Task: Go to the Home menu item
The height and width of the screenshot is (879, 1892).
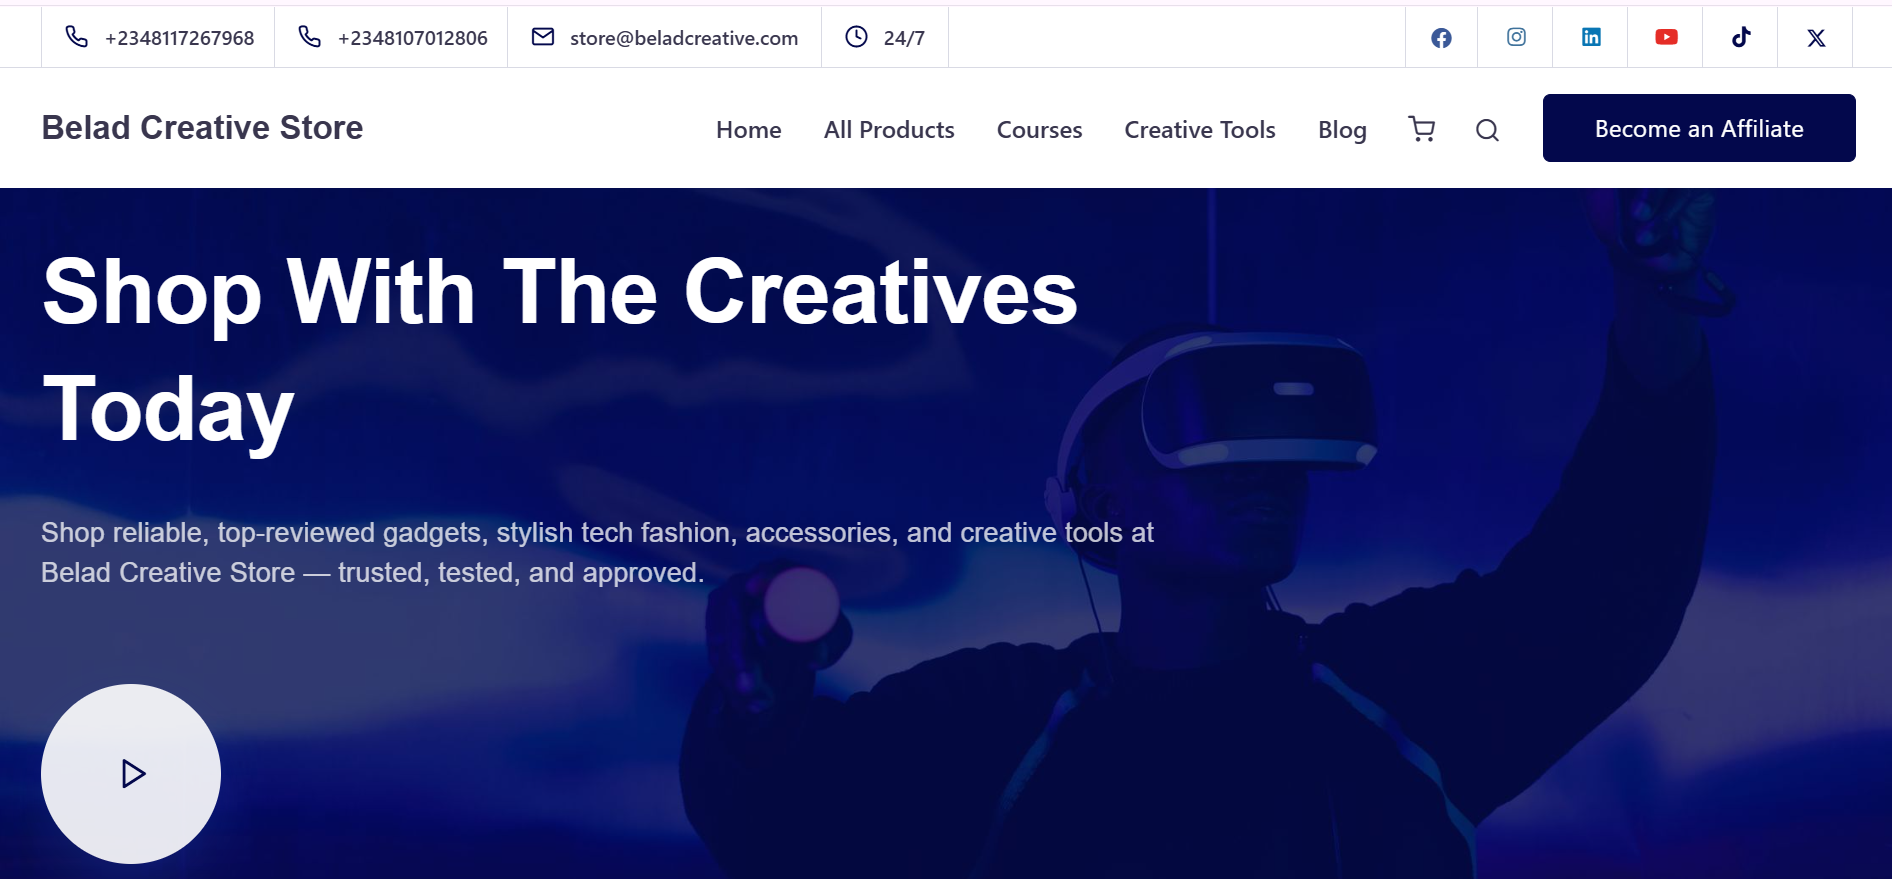Action: click(748, 130)
